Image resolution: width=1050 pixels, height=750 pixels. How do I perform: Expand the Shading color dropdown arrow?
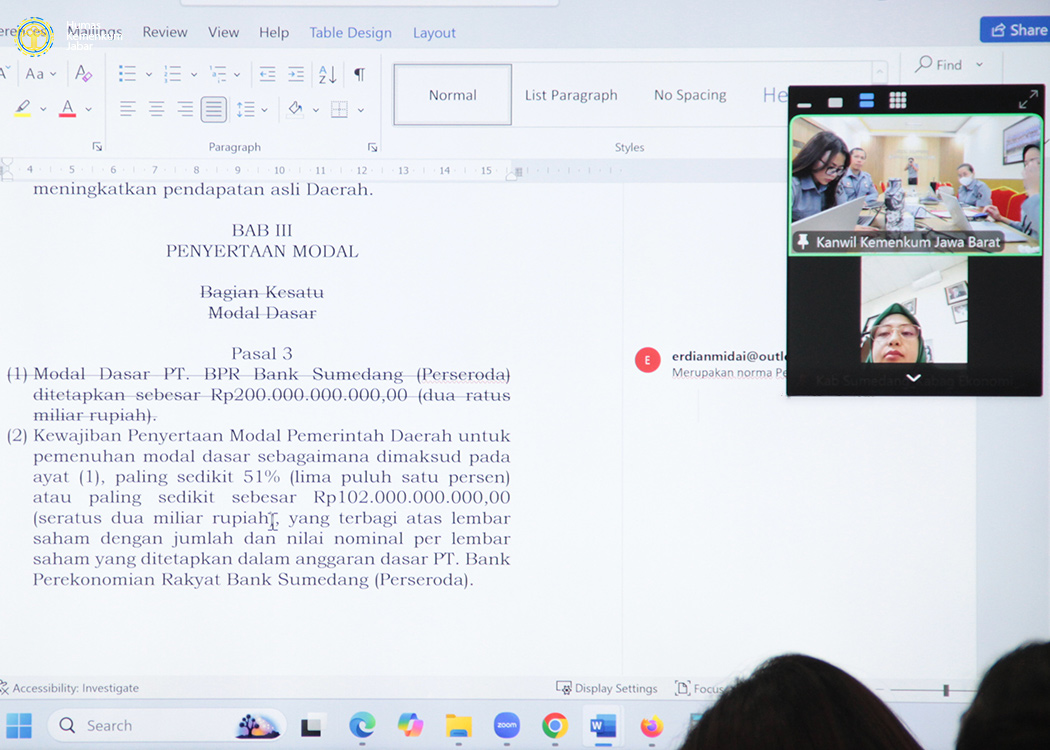pyautogui.click(x=316, y=110)
